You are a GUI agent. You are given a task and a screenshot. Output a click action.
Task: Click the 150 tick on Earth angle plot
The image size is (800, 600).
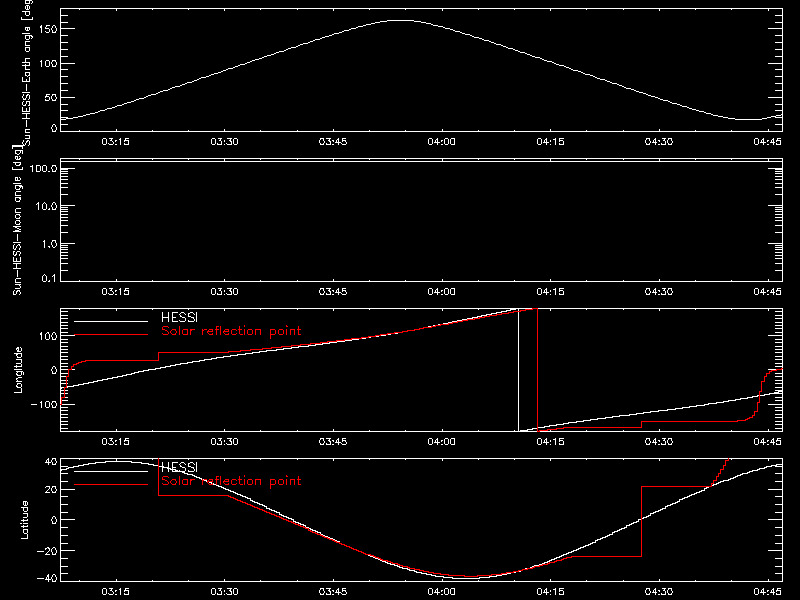(x=47, y=29)
